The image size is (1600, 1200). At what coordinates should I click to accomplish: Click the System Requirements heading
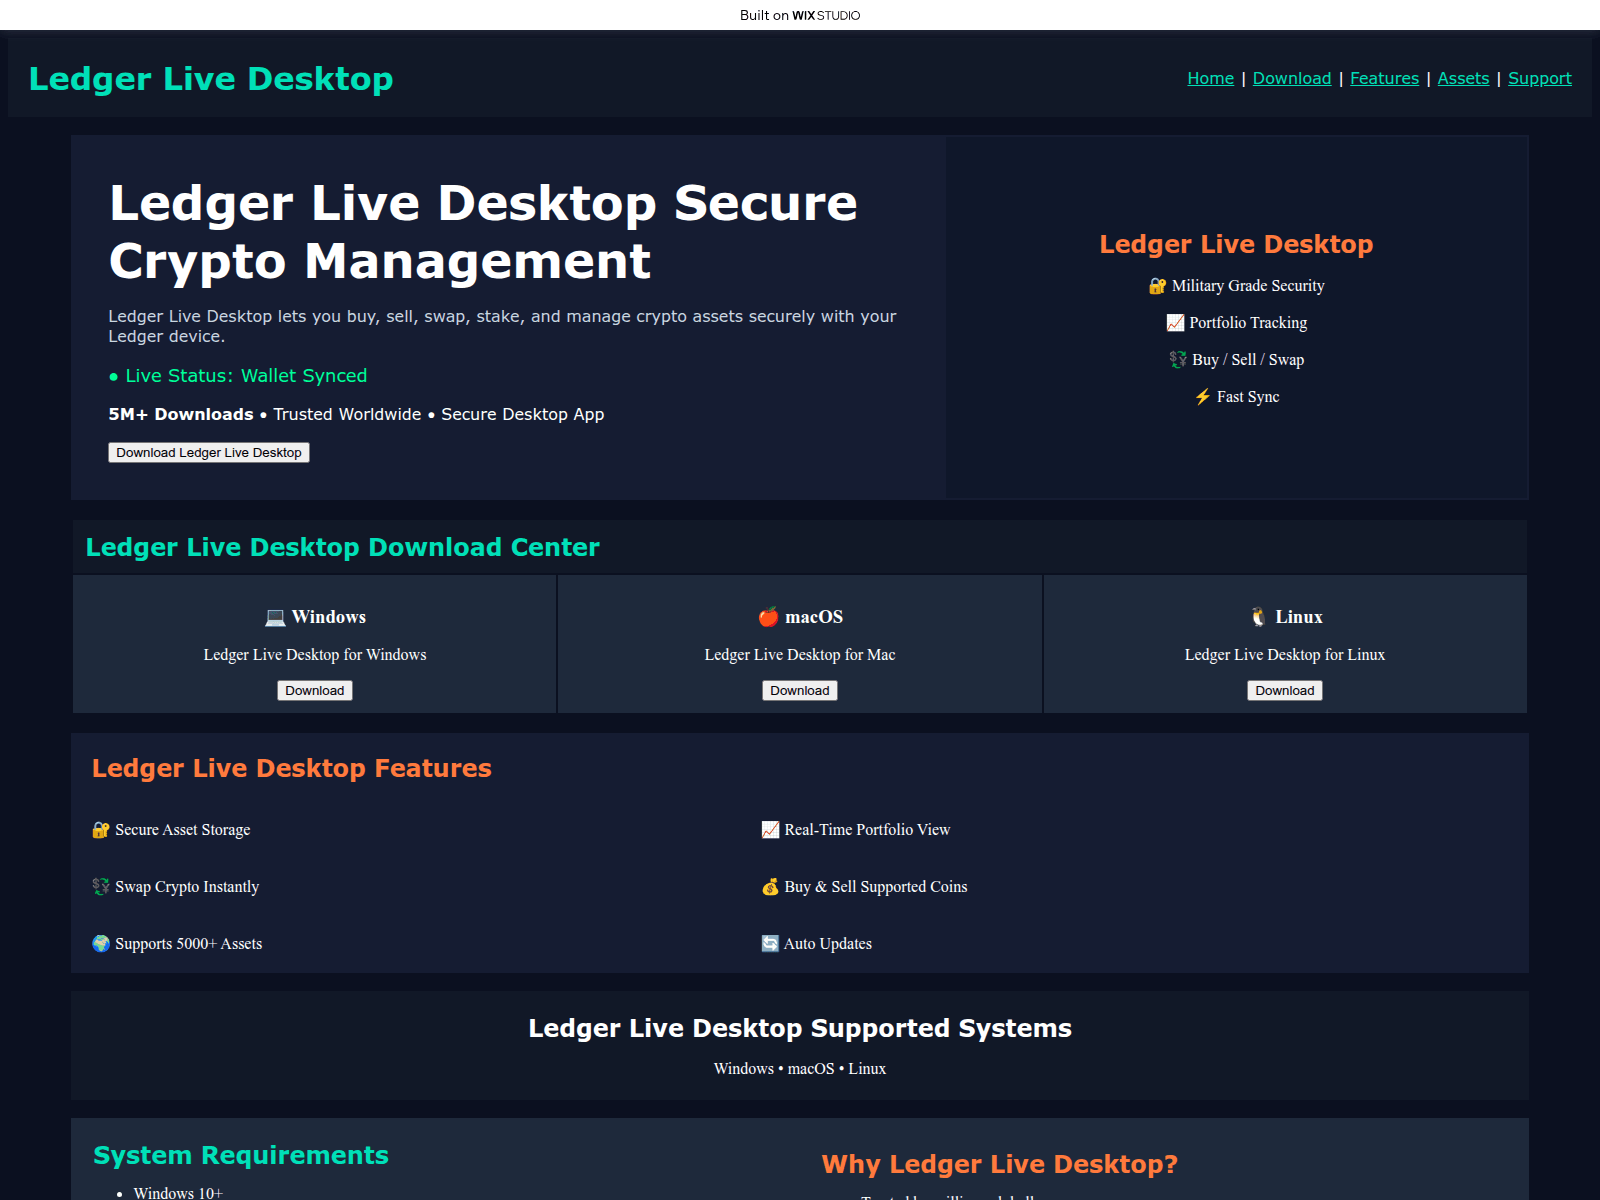point(241,1155)
